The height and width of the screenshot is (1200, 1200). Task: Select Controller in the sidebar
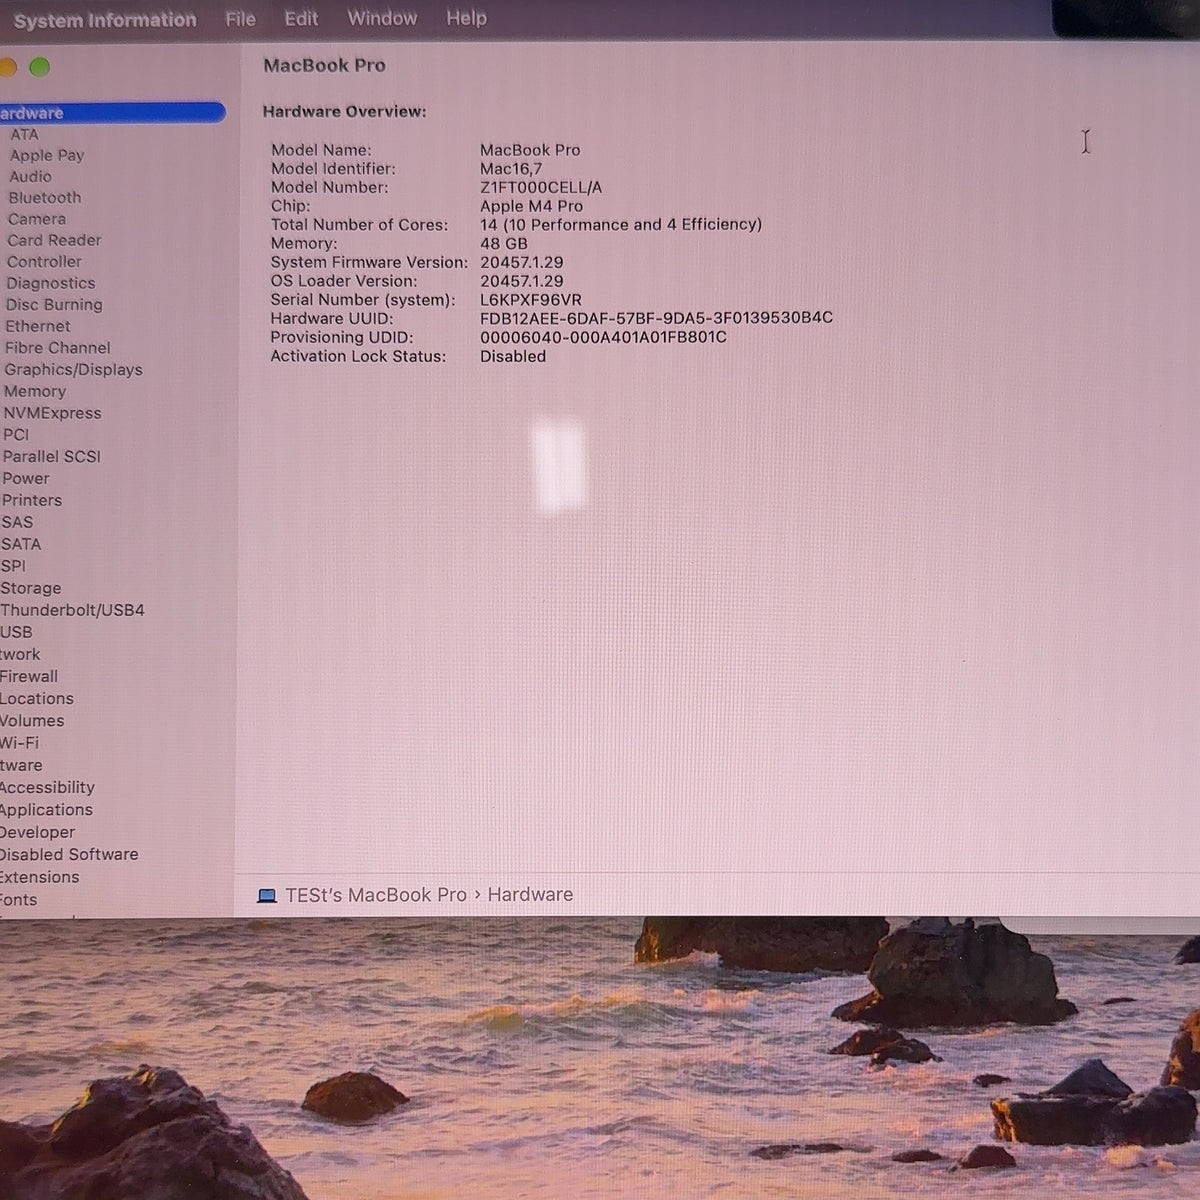[x=44, y=262]
